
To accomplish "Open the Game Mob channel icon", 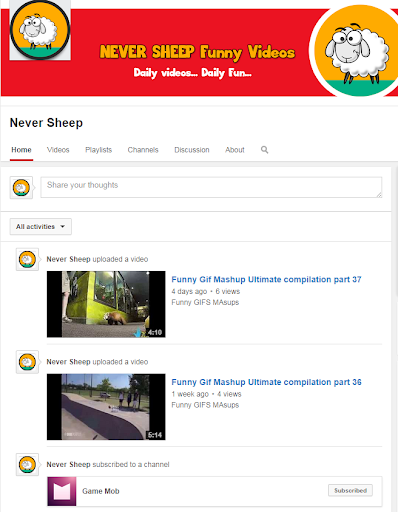I will [62, 491].
